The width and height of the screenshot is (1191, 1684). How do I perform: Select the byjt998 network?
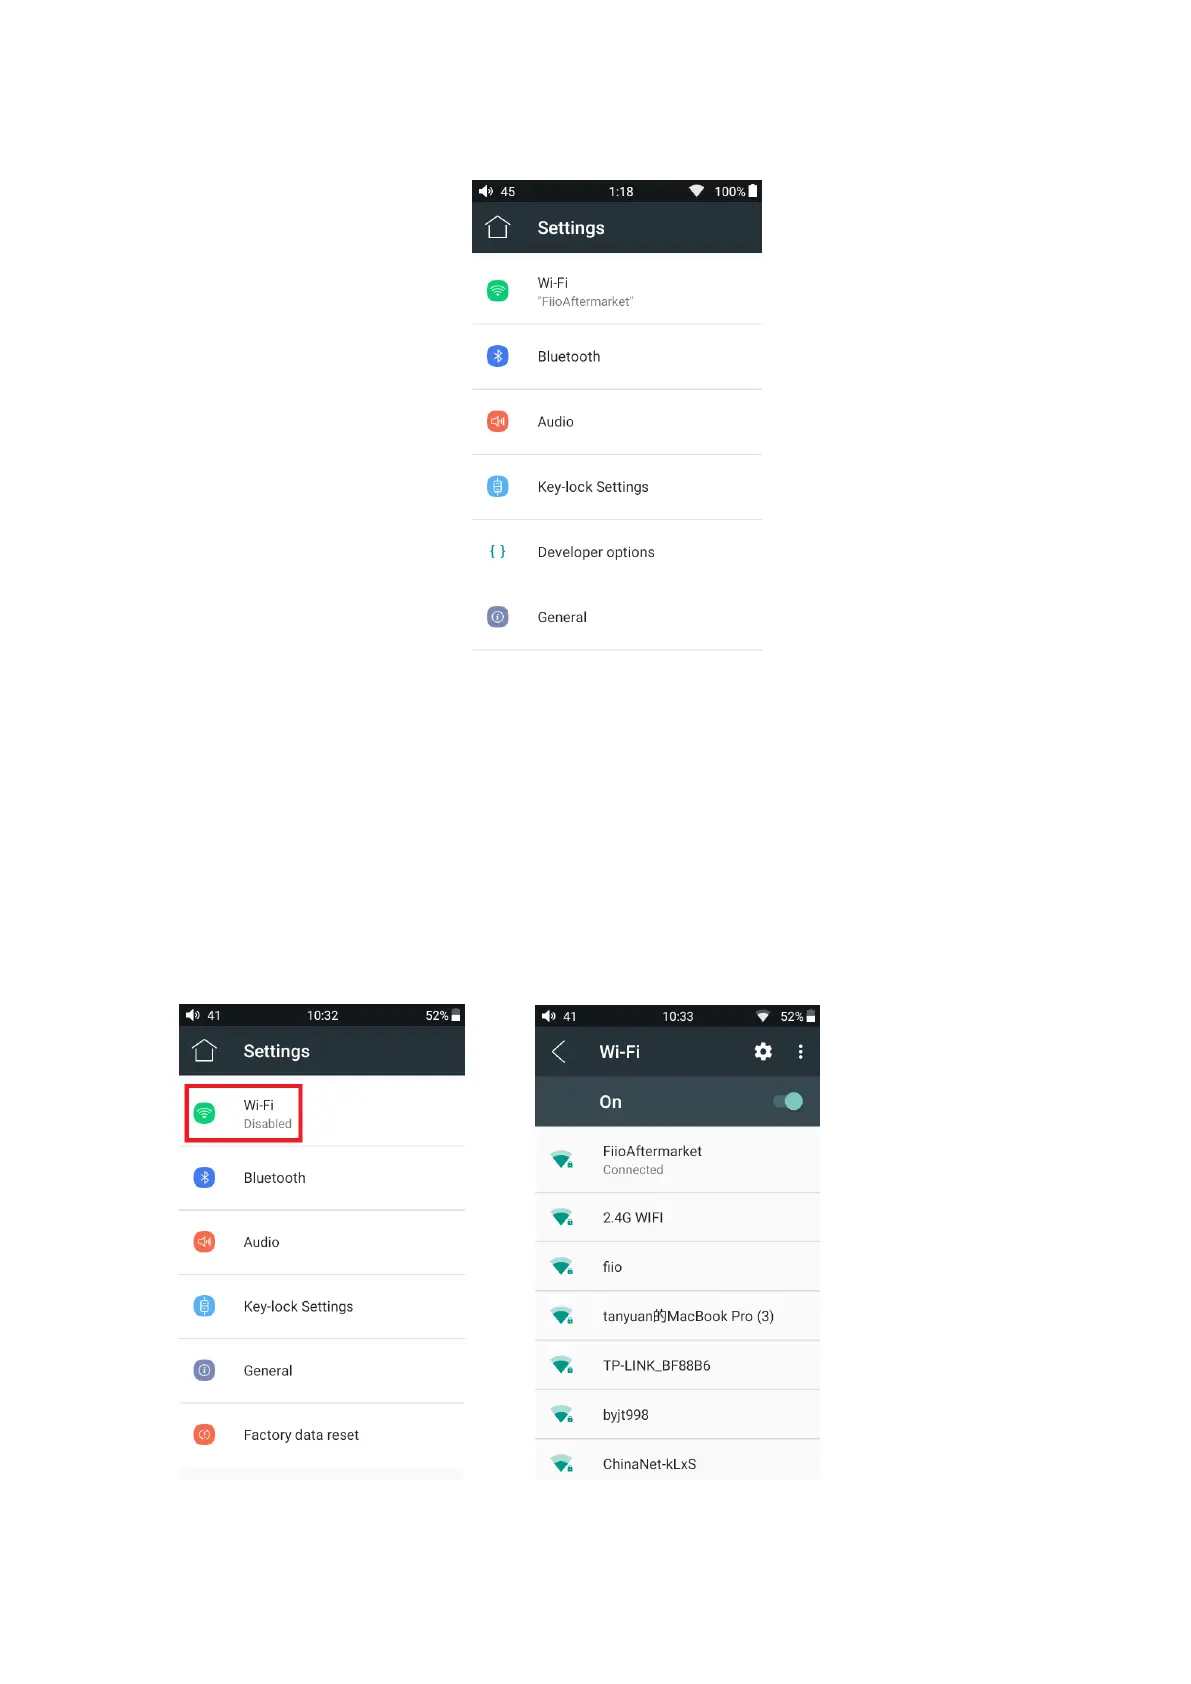pos(677,1414)
